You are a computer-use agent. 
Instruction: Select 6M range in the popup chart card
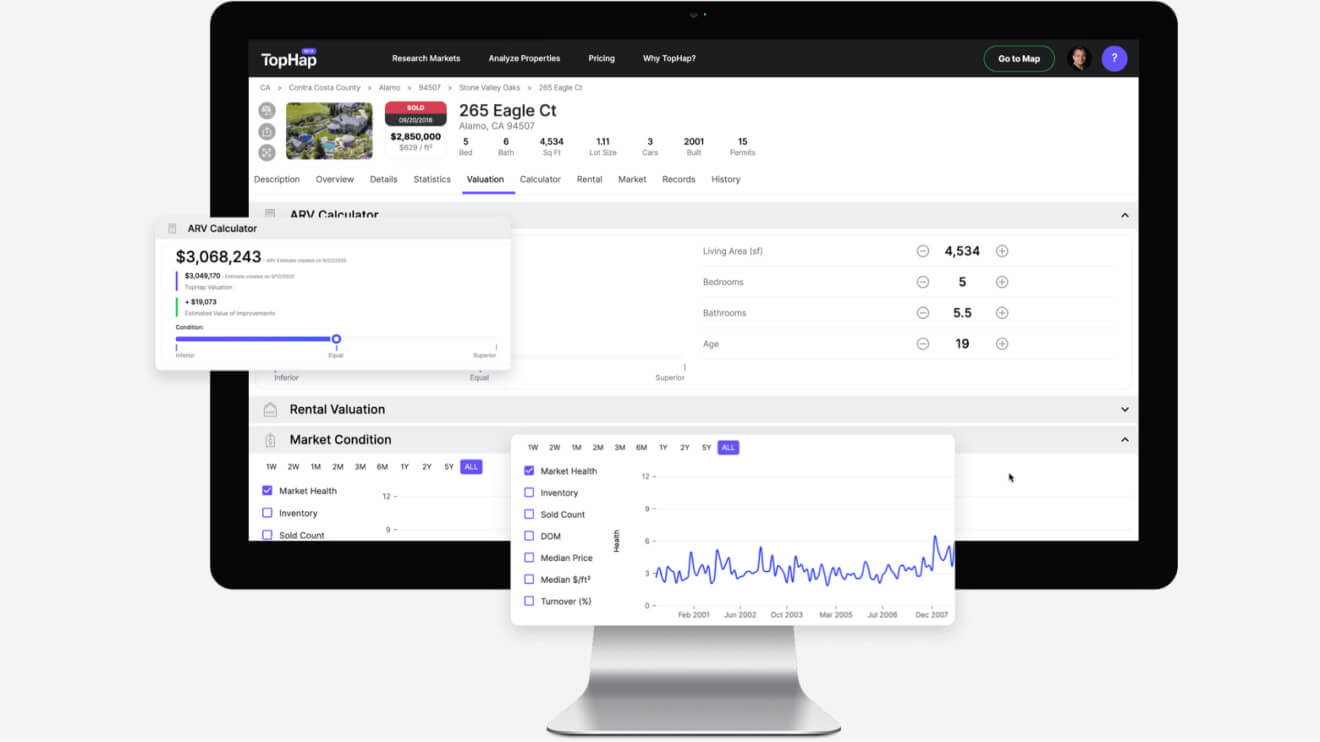tap(641, 448)
